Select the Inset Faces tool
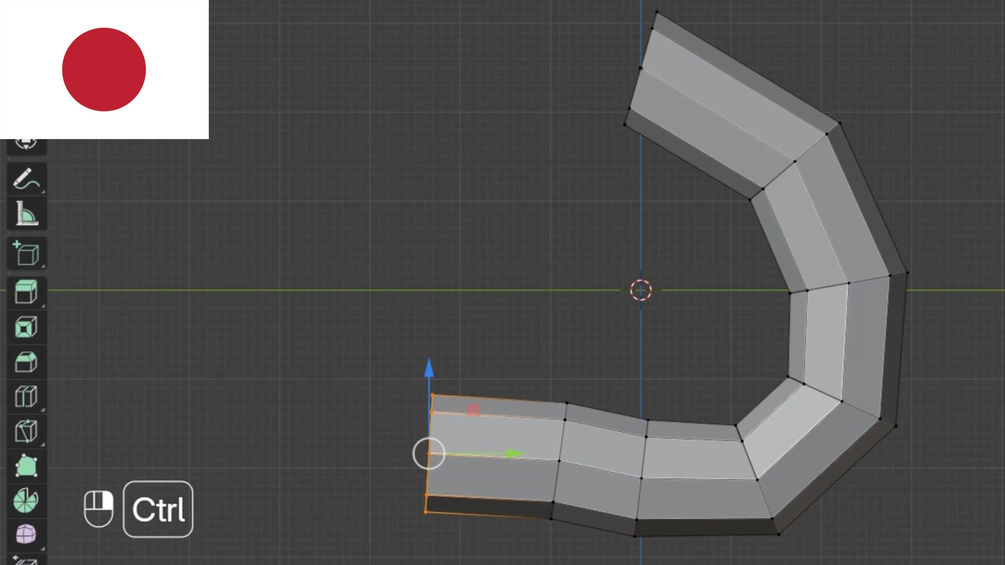The height and width of the screenshot is (565, 1005). click(26, 328)
